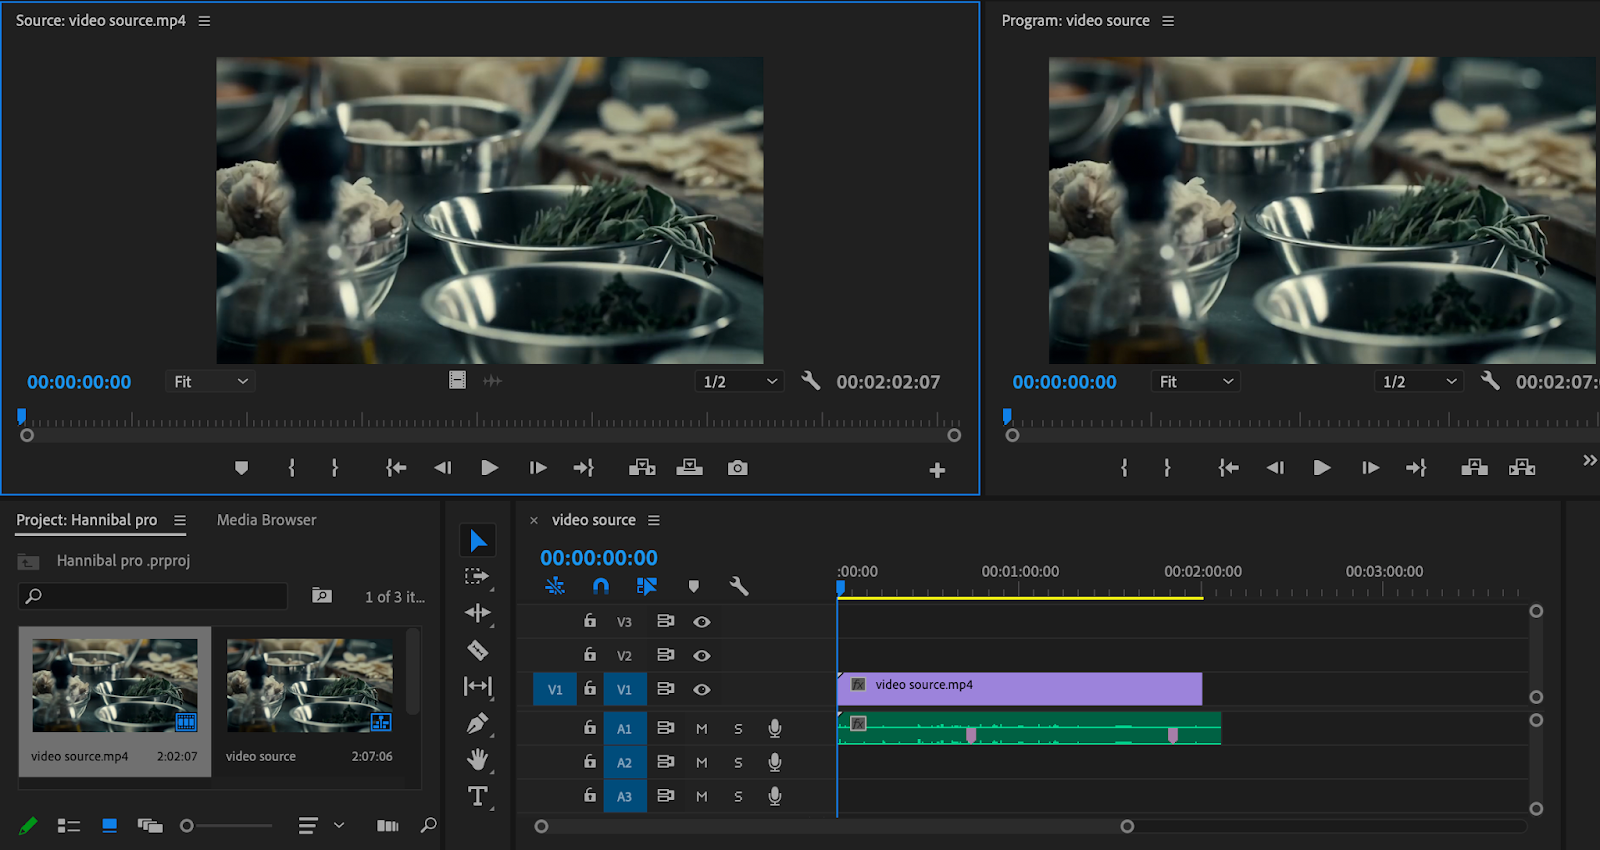
Task: Select the Track Select Forward tool
Action: pos(478,577)
